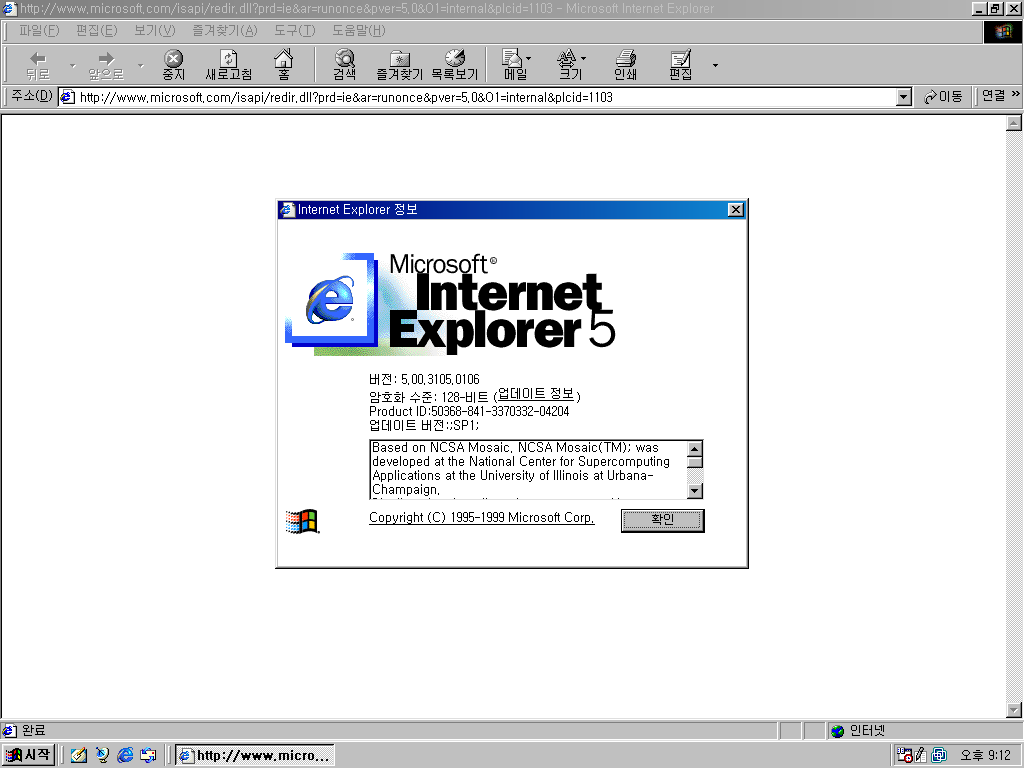Click the page scrollbar up arrow
The image size is (1024, 768).
coord(1014,123)
